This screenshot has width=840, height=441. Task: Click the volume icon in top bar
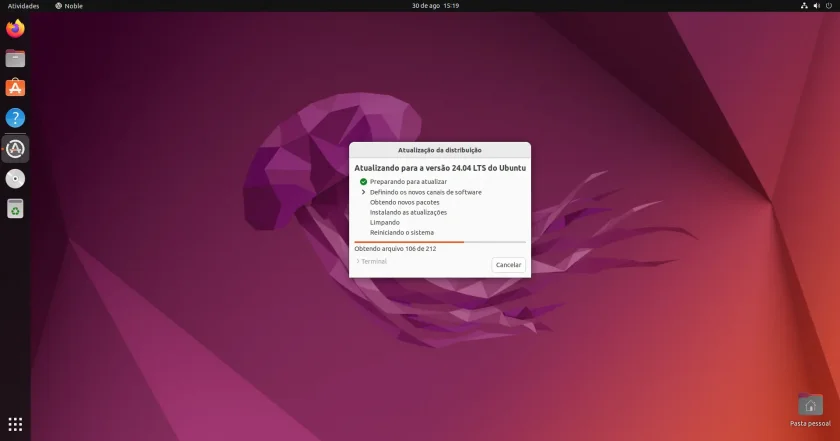point(816,6)
